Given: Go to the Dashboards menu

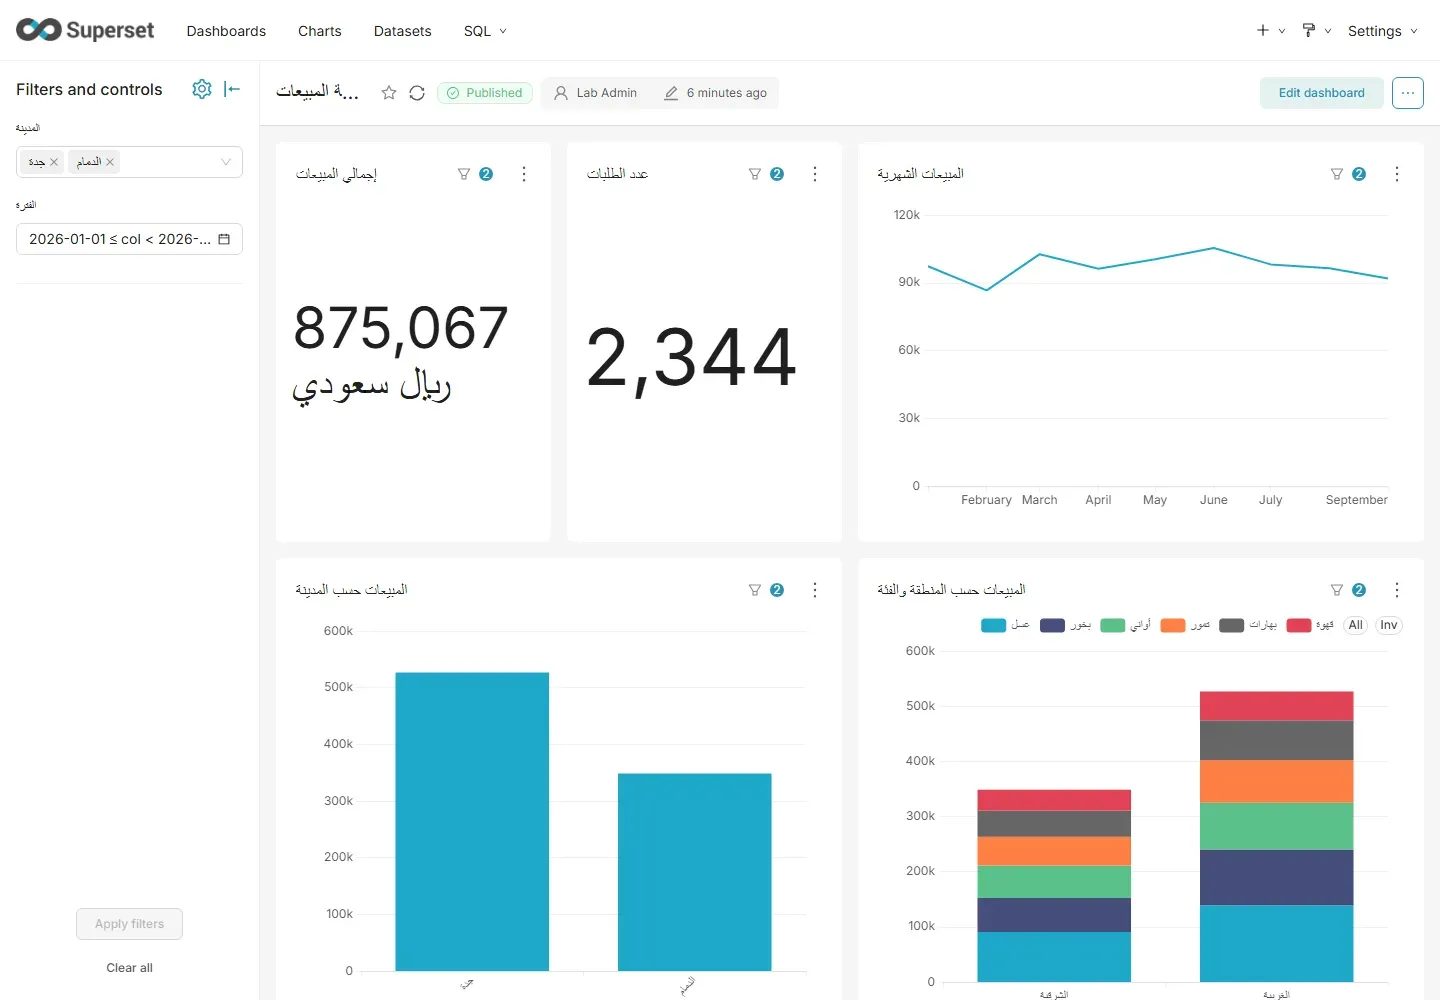Looking at the screenshot, I should pos(226,31).
